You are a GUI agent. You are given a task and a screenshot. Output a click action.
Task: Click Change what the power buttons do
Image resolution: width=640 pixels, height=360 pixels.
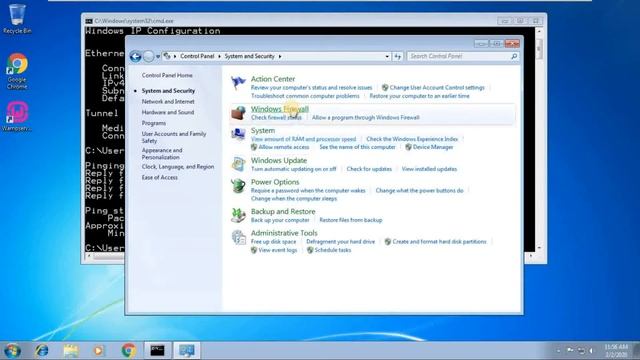coord(419,191)
